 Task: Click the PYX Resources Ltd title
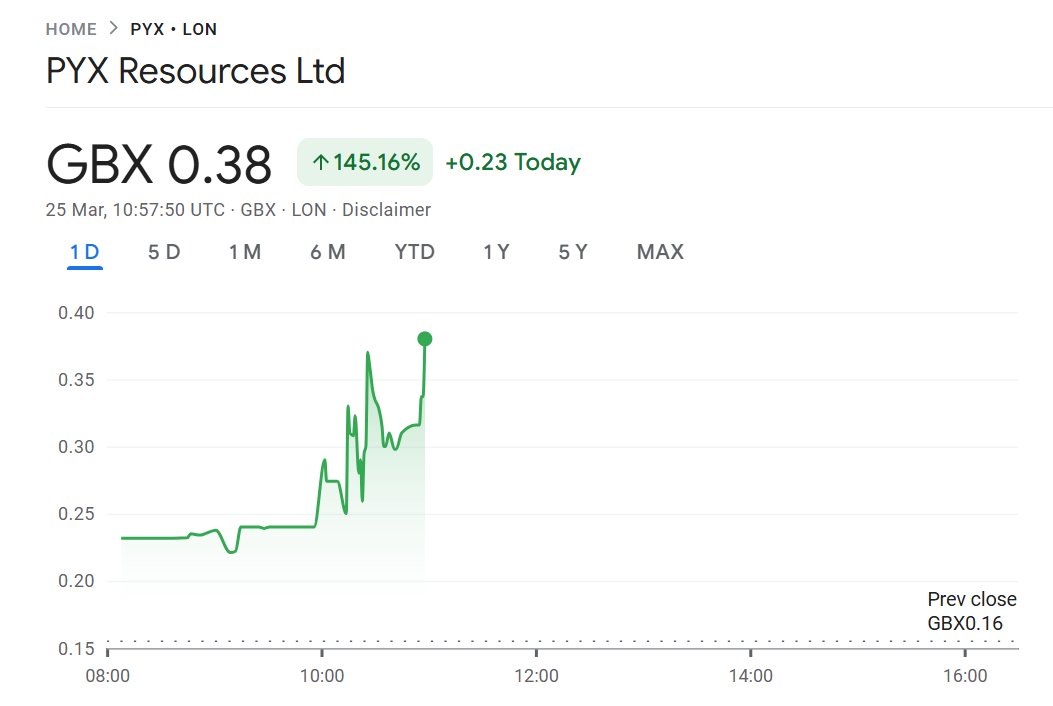tap(196, 71)
